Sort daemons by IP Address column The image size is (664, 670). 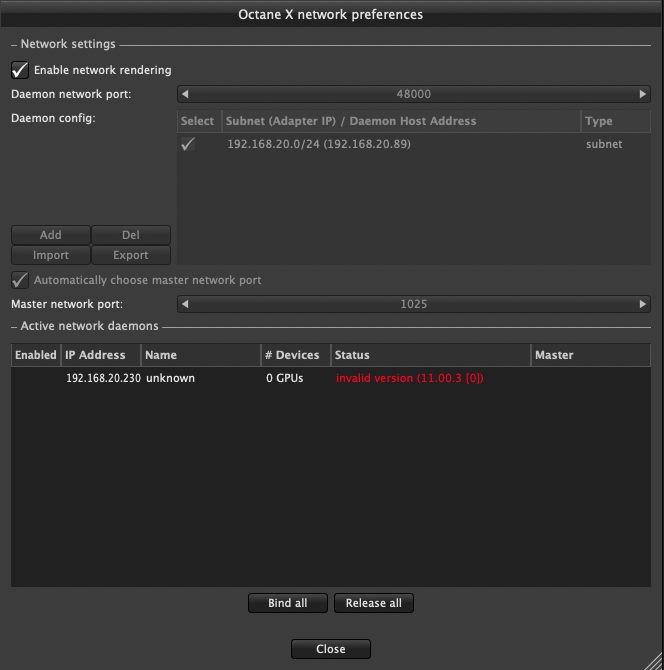101,355
